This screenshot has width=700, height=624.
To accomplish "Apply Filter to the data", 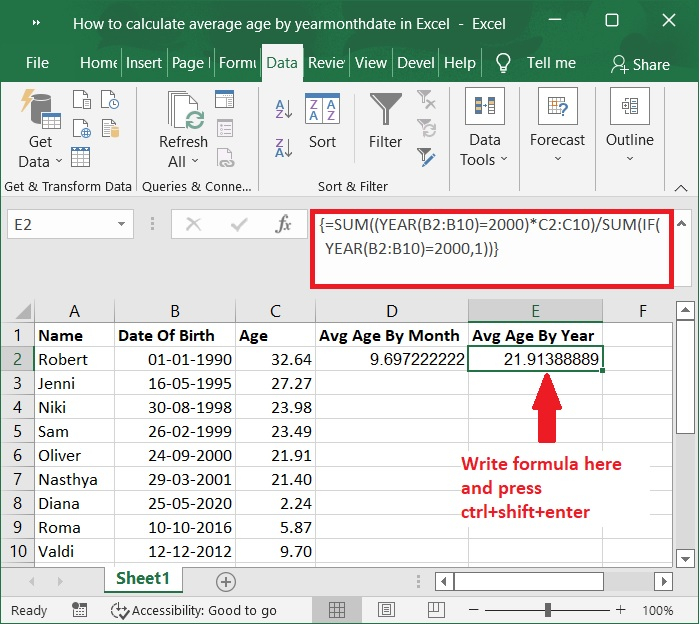I will pyautogui.click(x=385, y=122).
